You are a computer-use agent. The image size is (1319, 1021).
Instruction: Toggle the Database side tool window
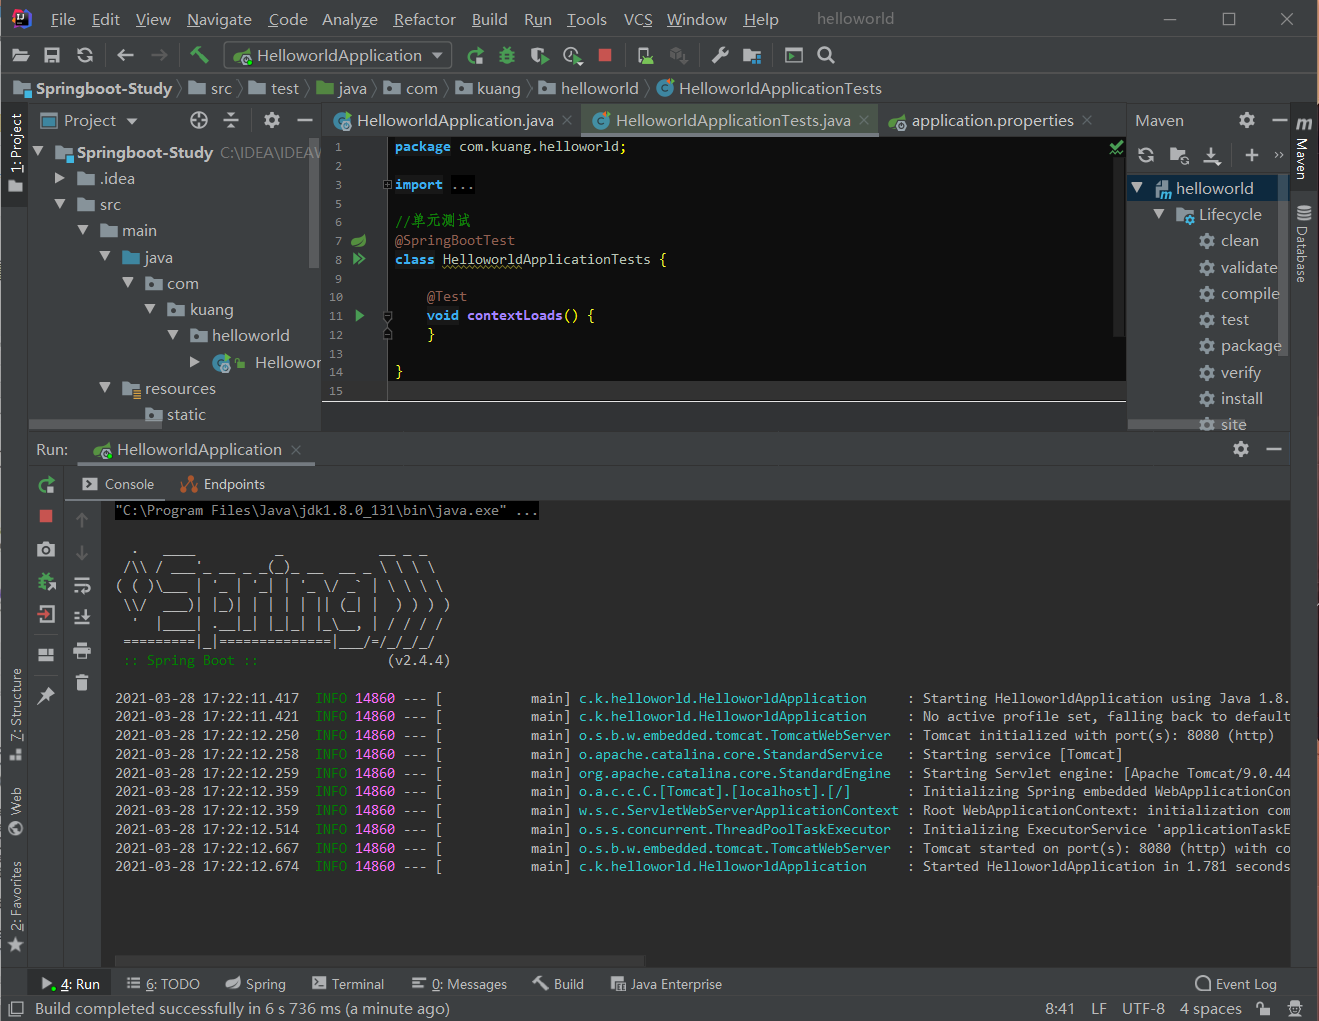pos(1302,244)
